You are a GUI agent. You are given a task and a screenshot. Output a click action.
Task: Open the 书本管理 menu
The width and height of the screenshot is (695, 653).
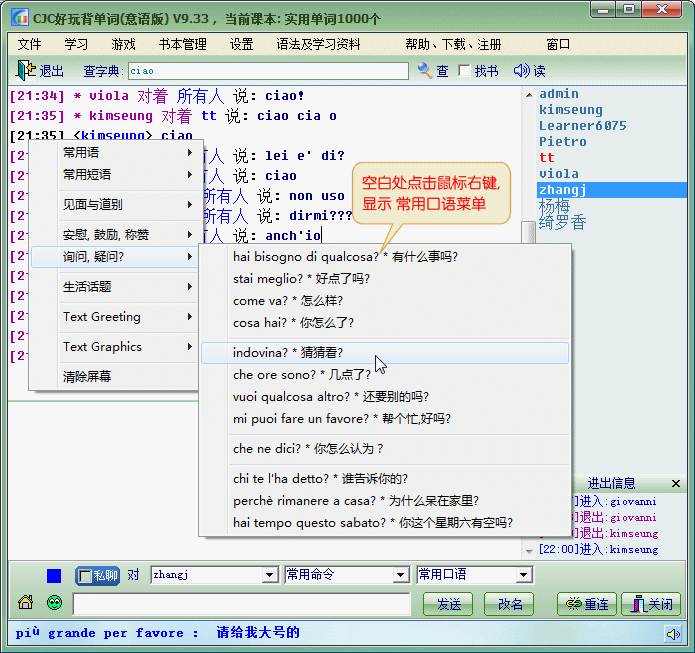pyautogui.click(x=182, y=44)
